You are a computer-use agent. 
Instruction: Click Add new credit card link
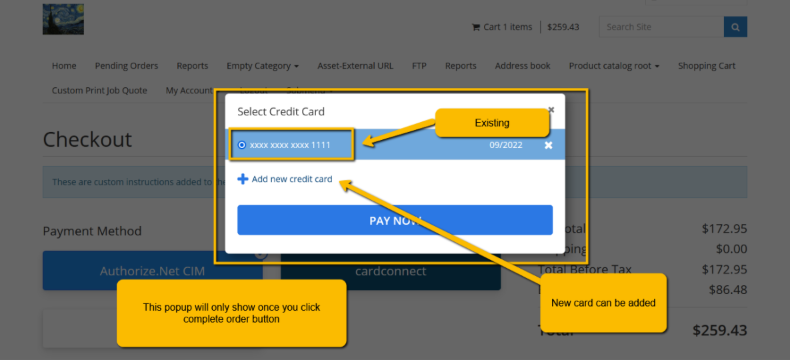coord(292,179)
